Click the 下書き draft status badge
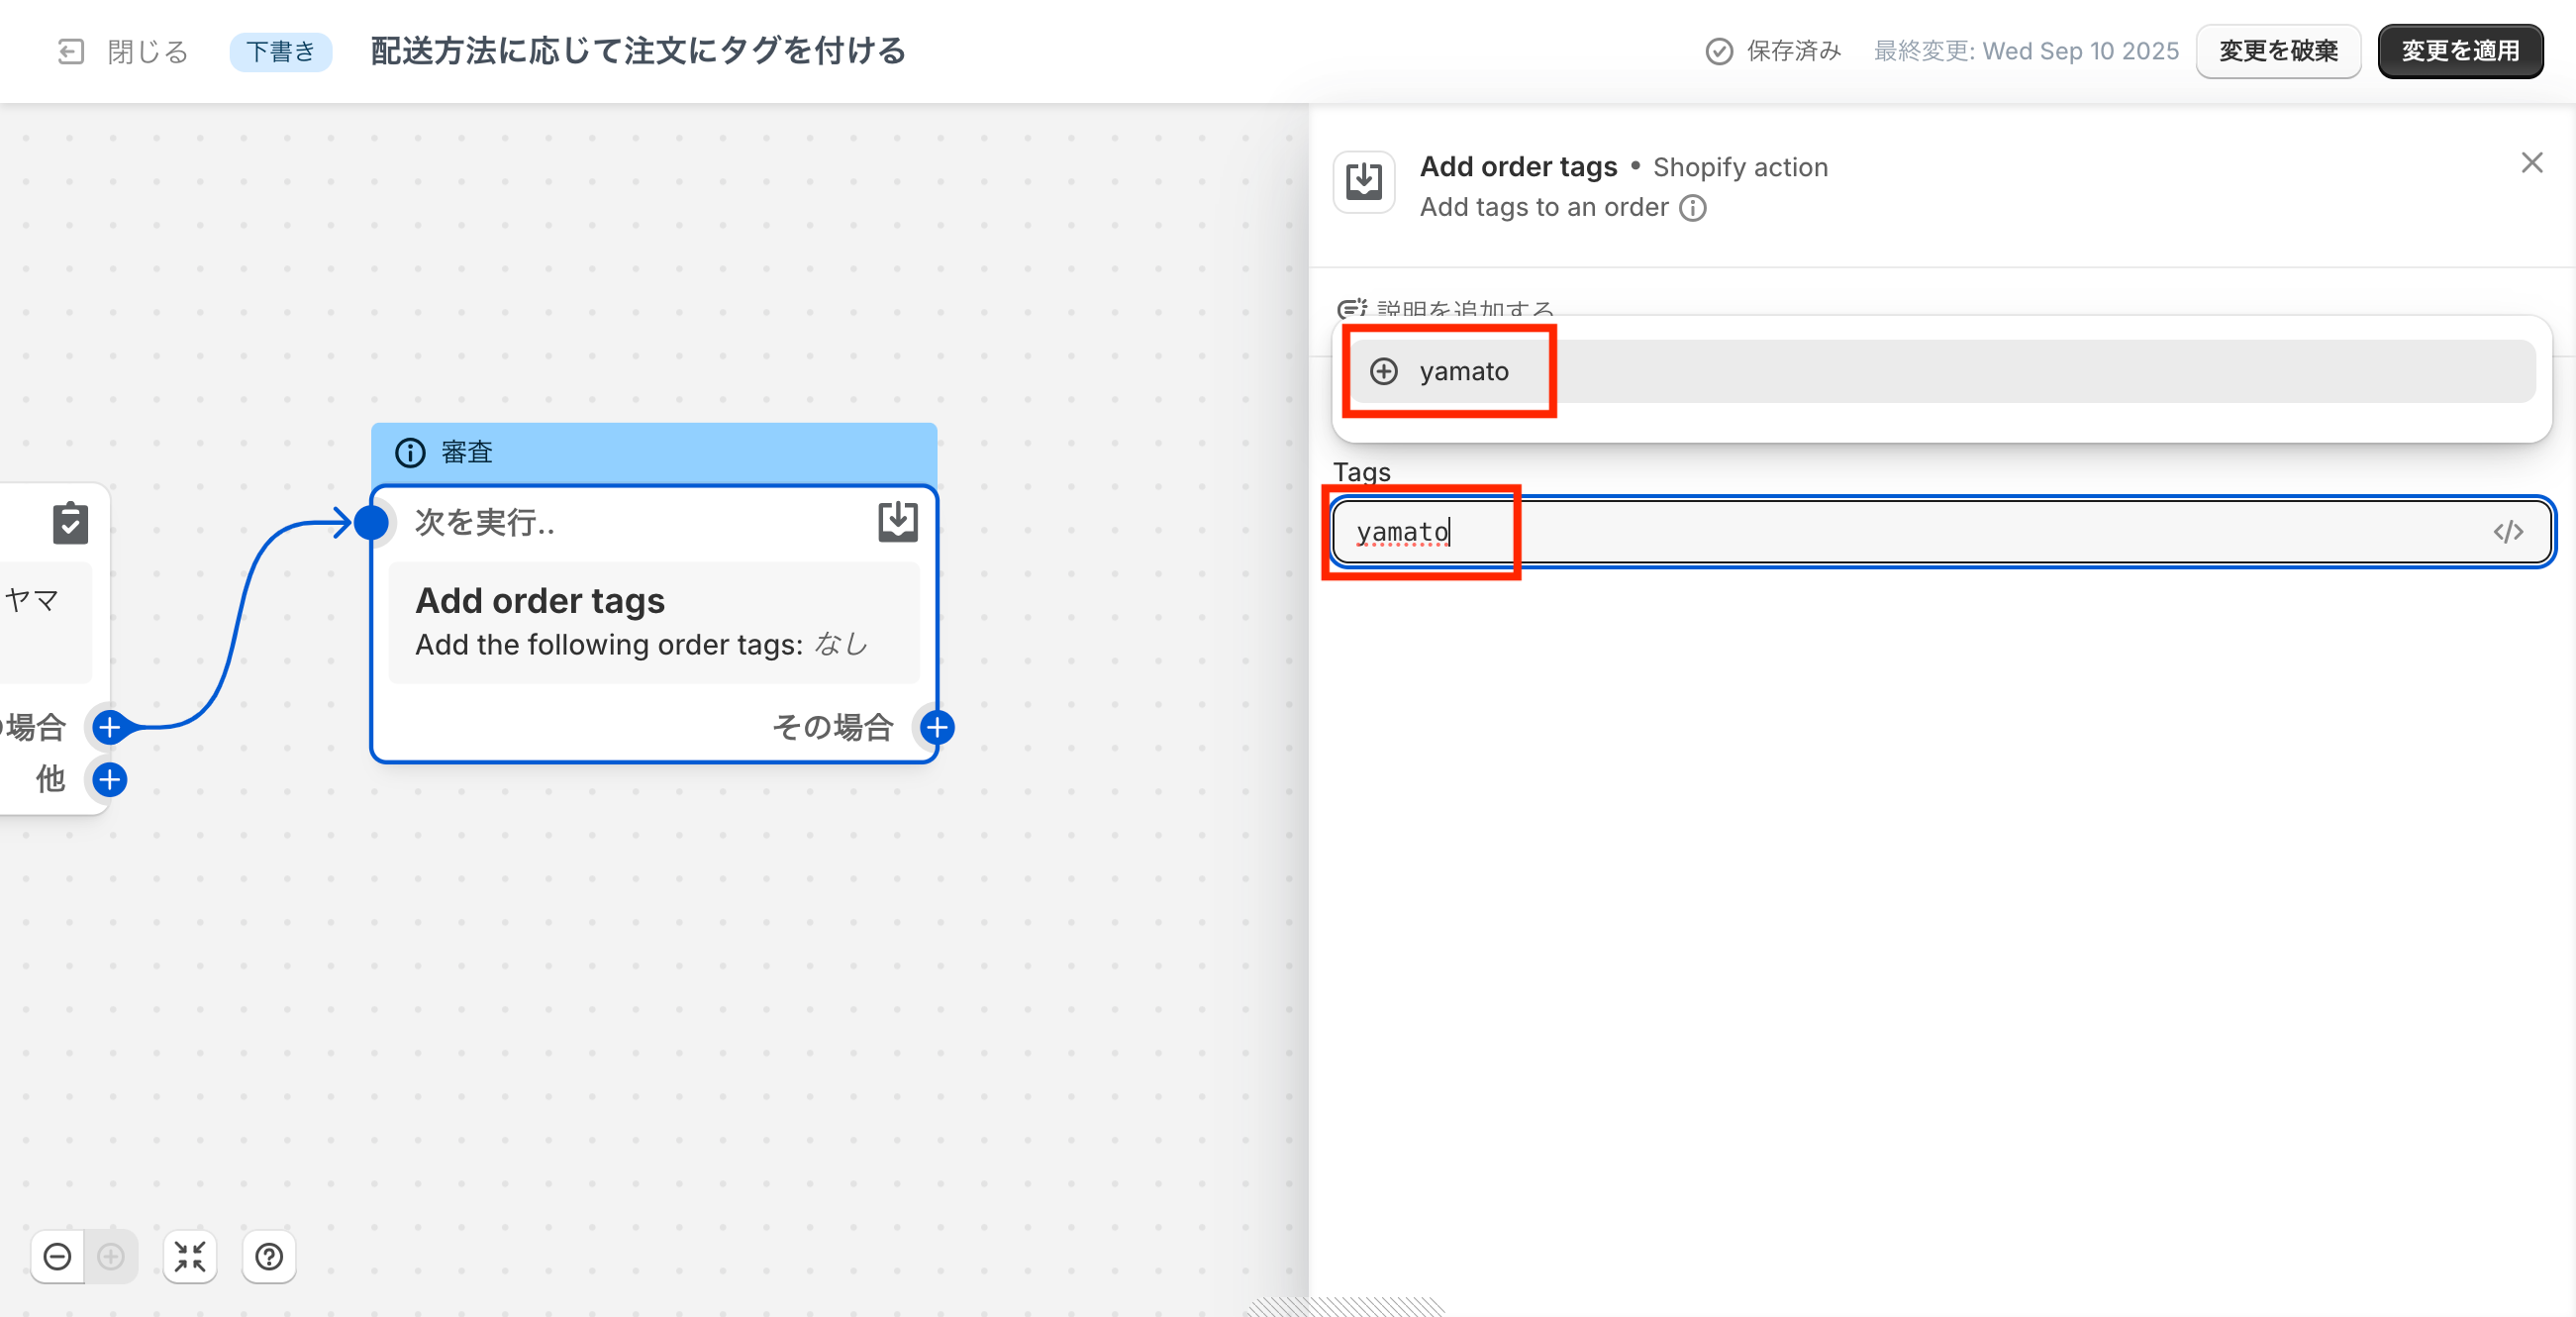This screenshot has width=2576, height=1317. click(x=280, y=51)
